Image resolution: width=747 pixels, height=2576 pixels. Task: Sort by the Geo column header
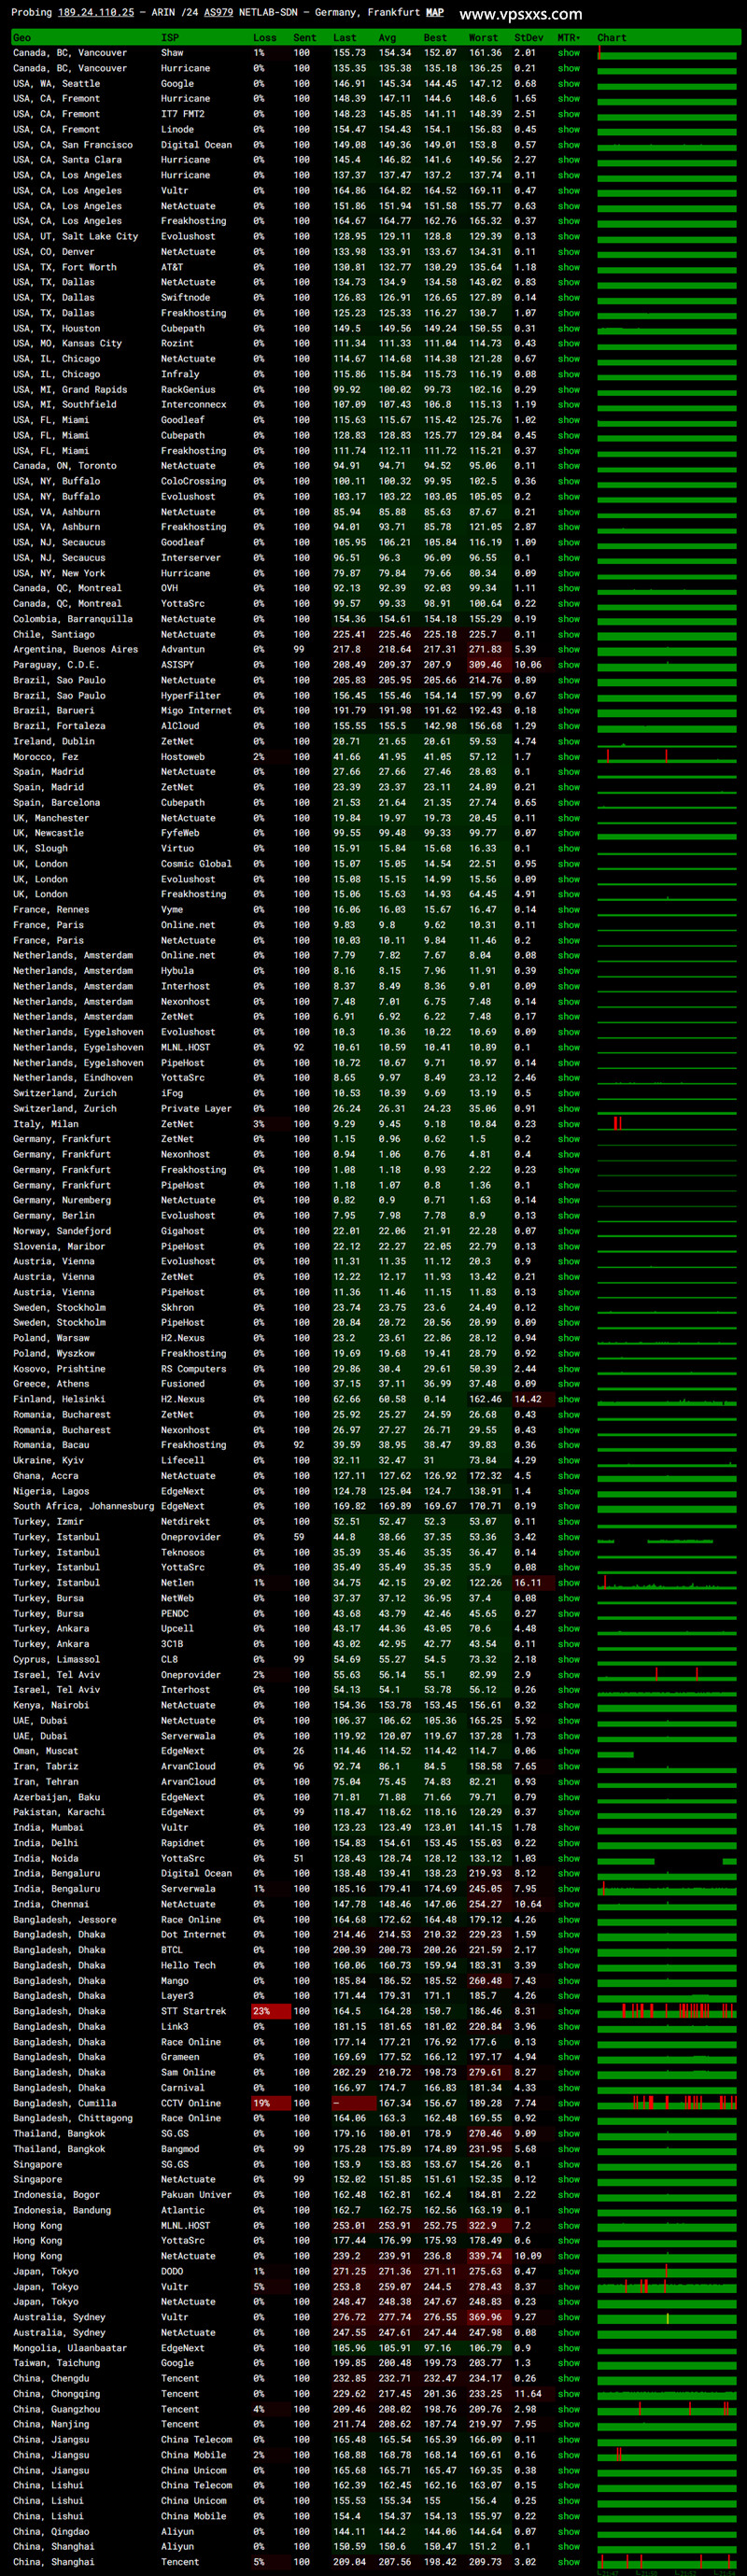pos(22,38)
